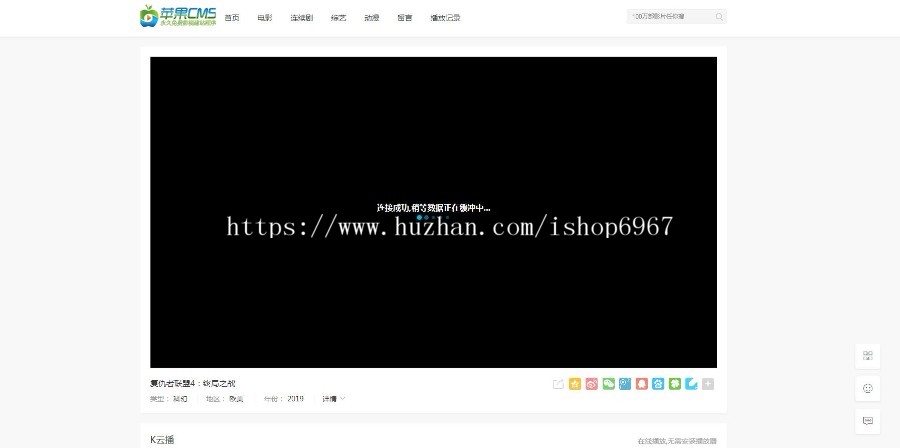
Task: Select the 动漫 menu item
Action: (x=371, y=18)
